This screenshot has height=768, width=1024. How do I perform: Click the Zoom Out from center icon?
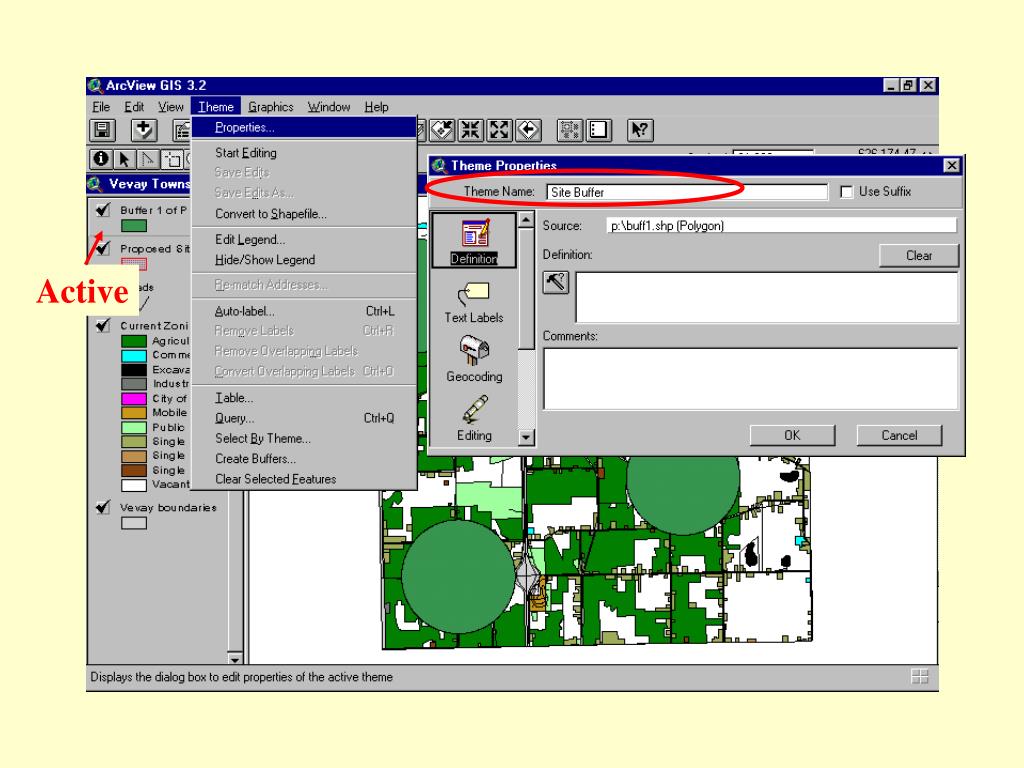tap(499, 131)
